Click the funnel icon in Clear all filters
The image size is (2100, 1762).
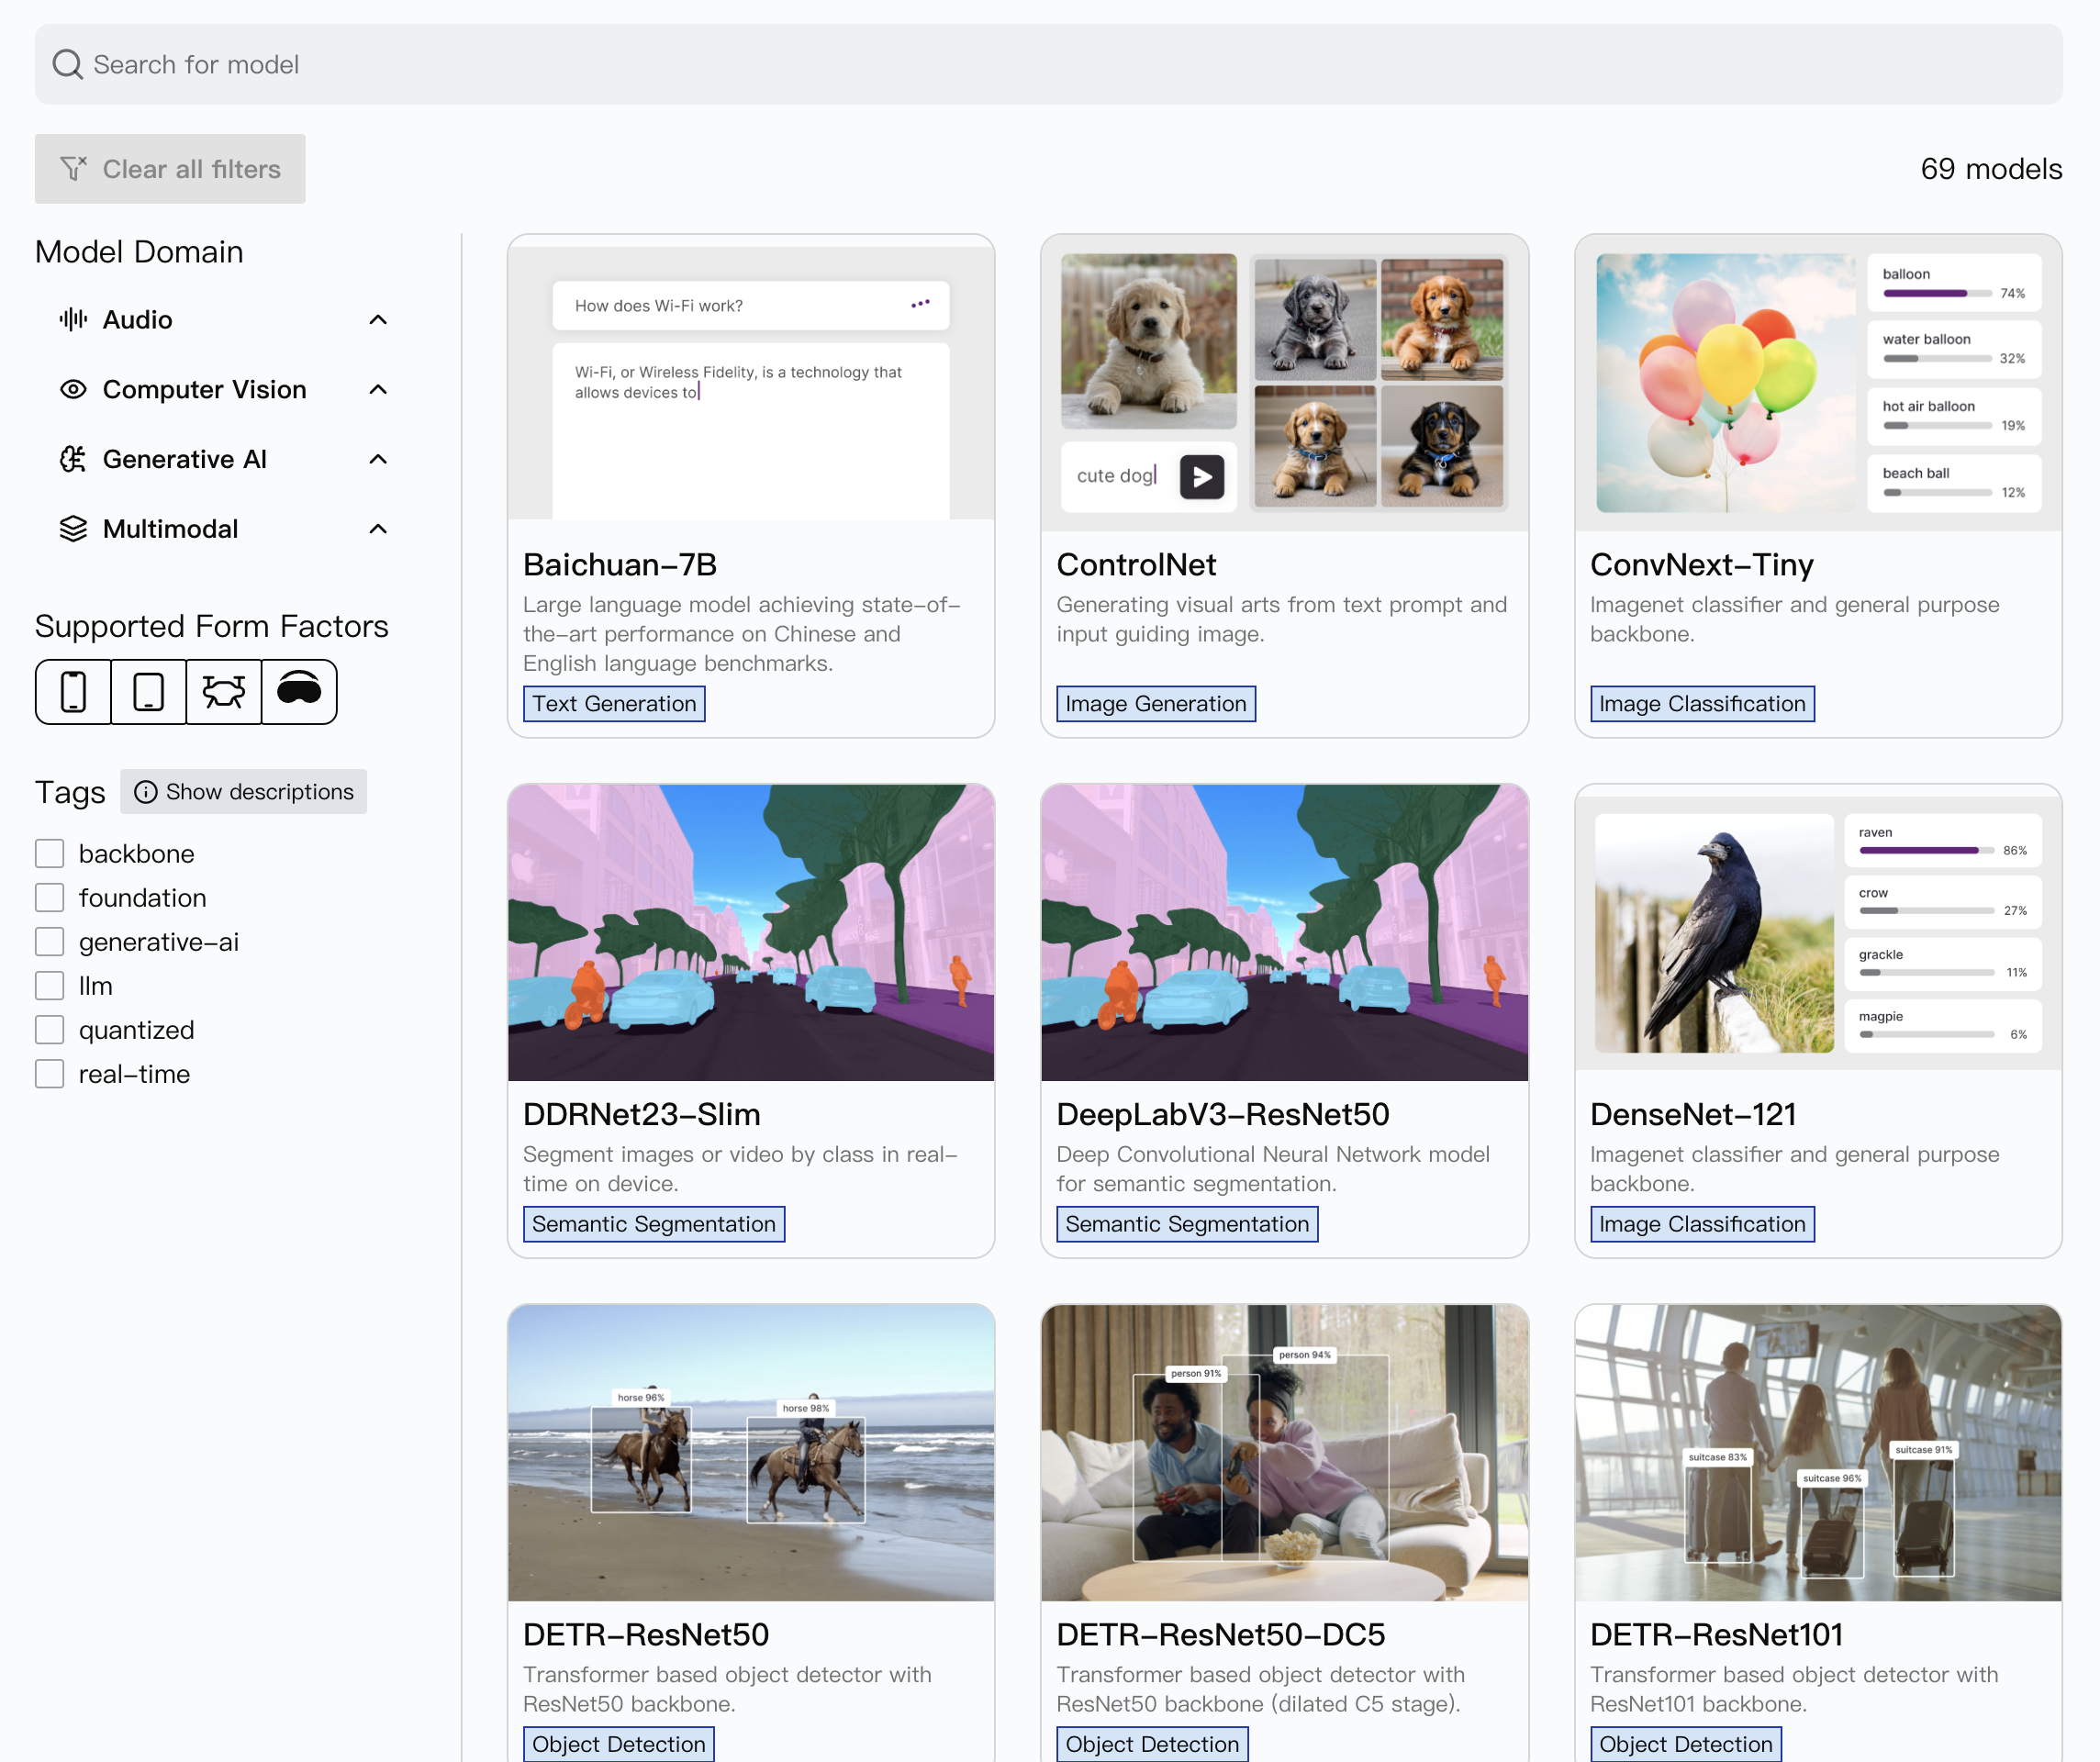pos(73,168)
